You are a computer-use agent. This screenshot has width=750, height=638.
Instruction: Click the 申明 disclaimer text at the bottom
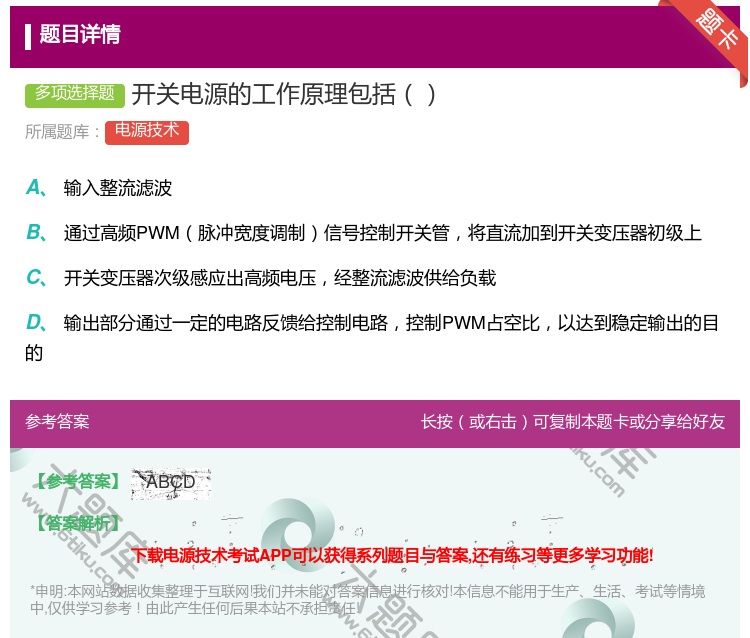tap(367, 600)
